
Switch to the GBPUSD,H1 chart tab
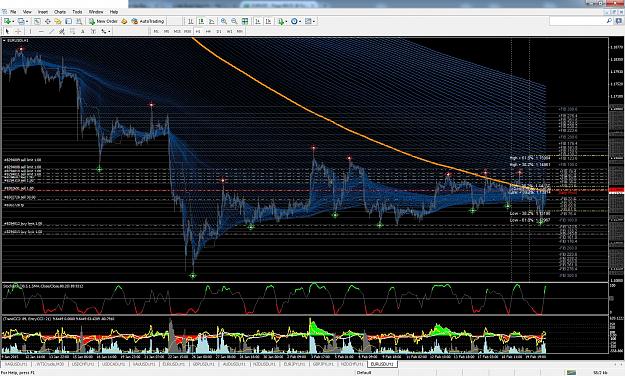[204, 364]
